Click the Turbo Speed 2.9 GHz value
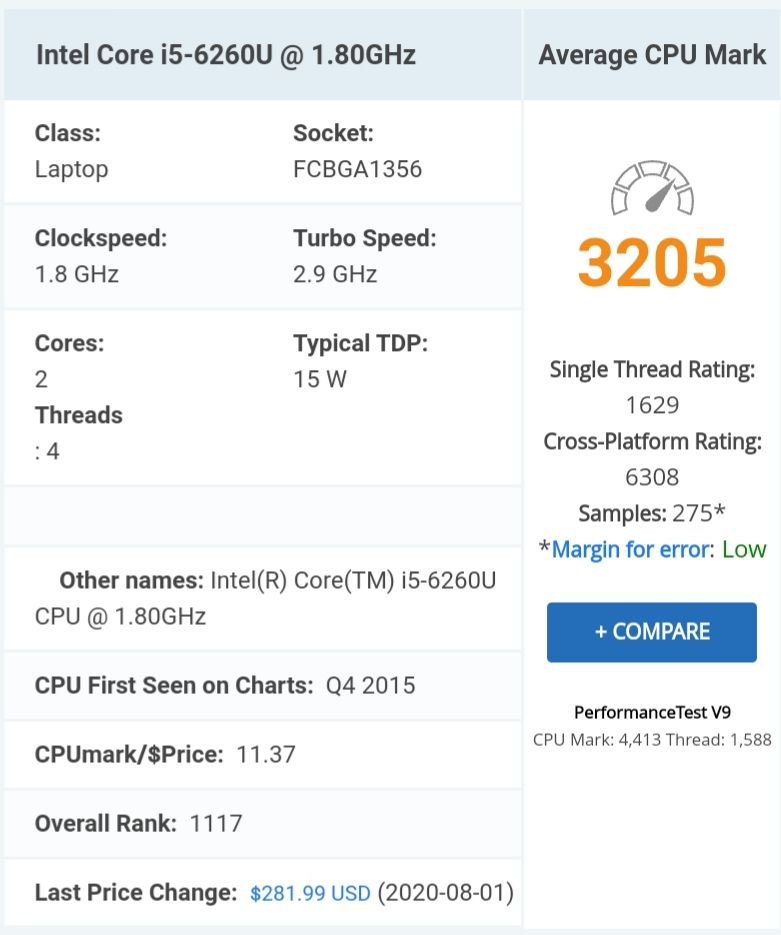Viewport: 781px width, 935px height. click(x=335, y=274)
